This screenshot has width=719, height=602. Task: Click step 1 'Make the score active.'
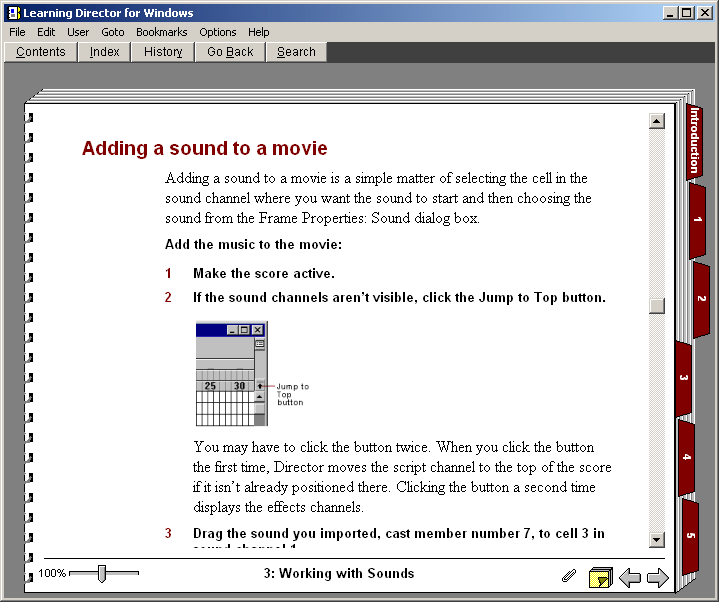tap(264, 273)
